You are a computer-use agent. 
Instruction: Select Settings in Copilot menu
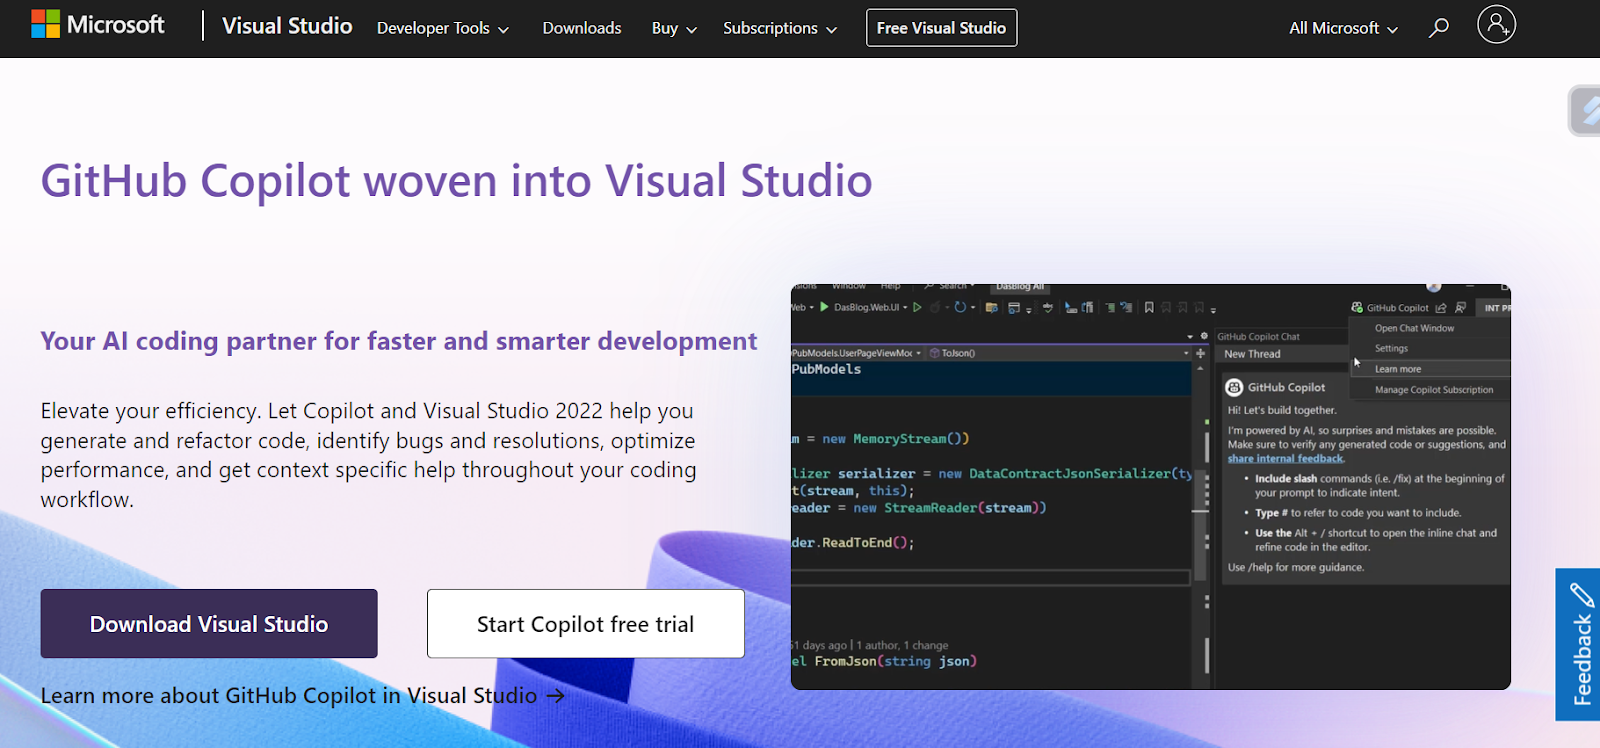point(1391,348)
